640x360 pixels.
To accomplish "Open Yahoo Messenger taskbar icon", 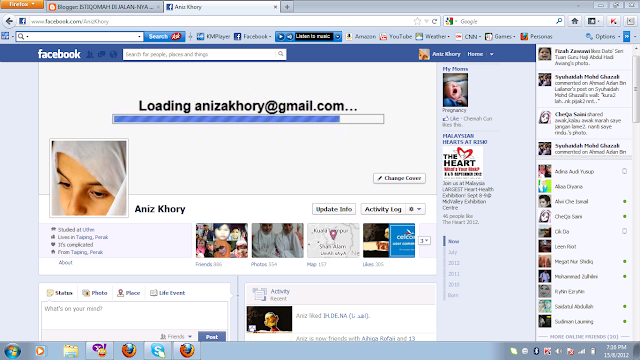I will coord(99,351).
